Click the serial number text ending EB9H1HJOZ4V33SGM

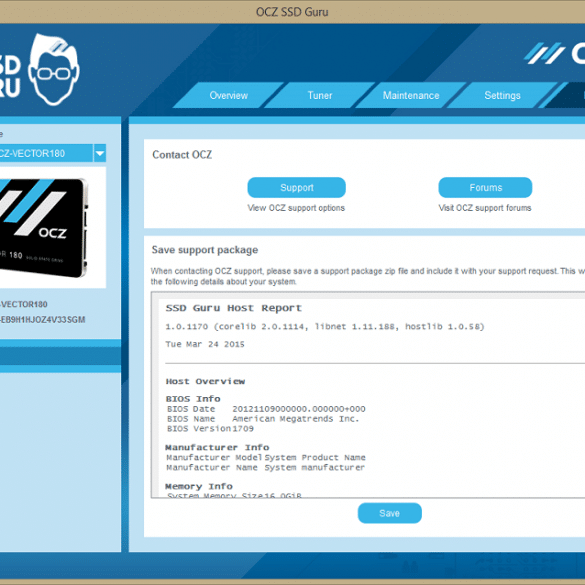click(43, 320)
